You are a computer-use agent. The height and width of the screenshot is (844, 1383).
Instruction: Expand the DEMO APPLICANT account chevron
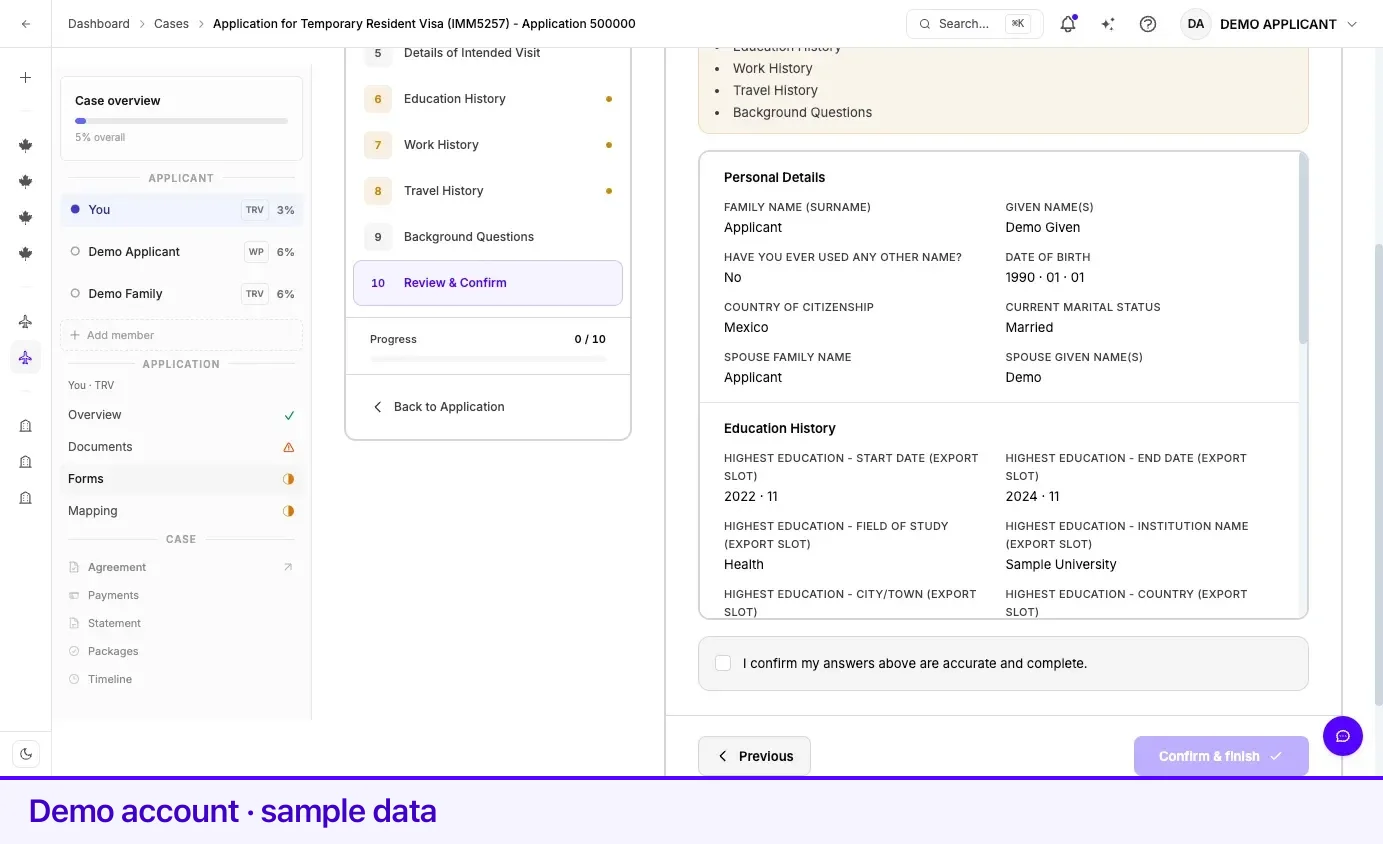[x=1352, y=24]
